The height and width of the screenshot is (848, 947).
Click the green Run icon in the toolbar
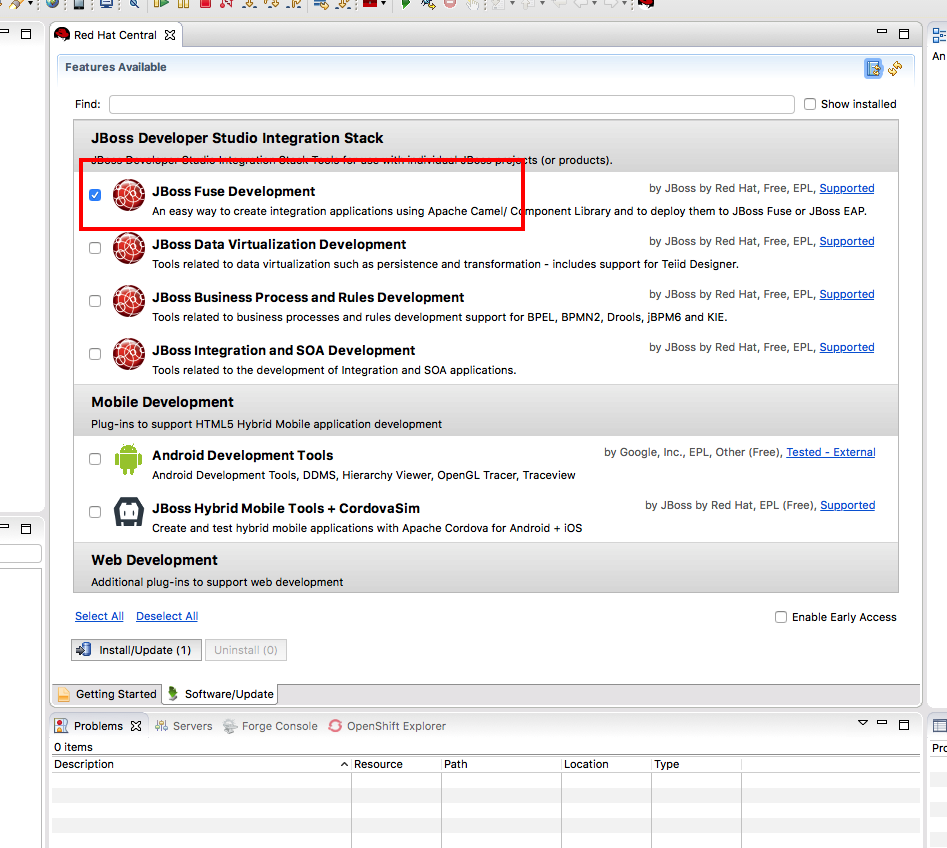406,4
